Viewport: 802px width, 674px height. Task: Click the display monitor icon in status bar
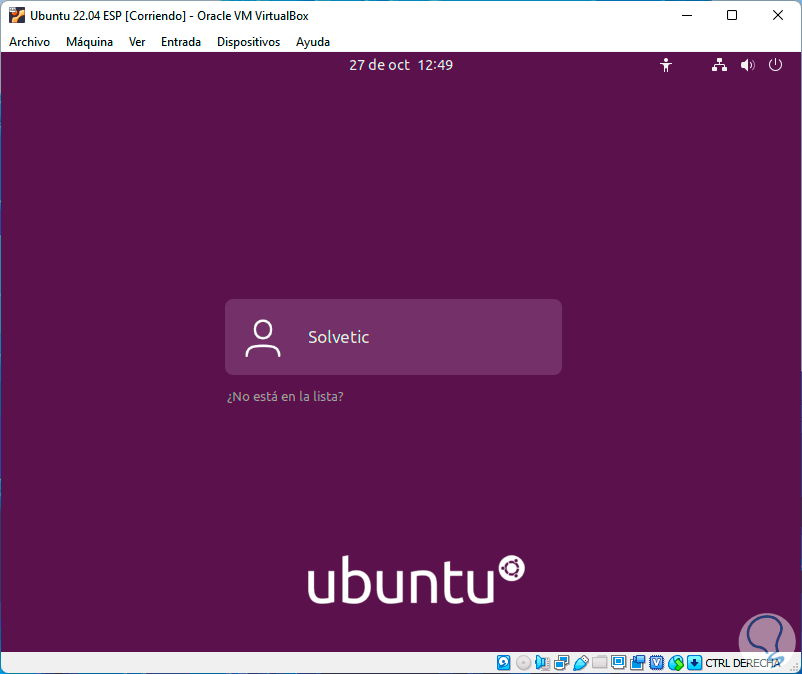[x=618, y=663]
